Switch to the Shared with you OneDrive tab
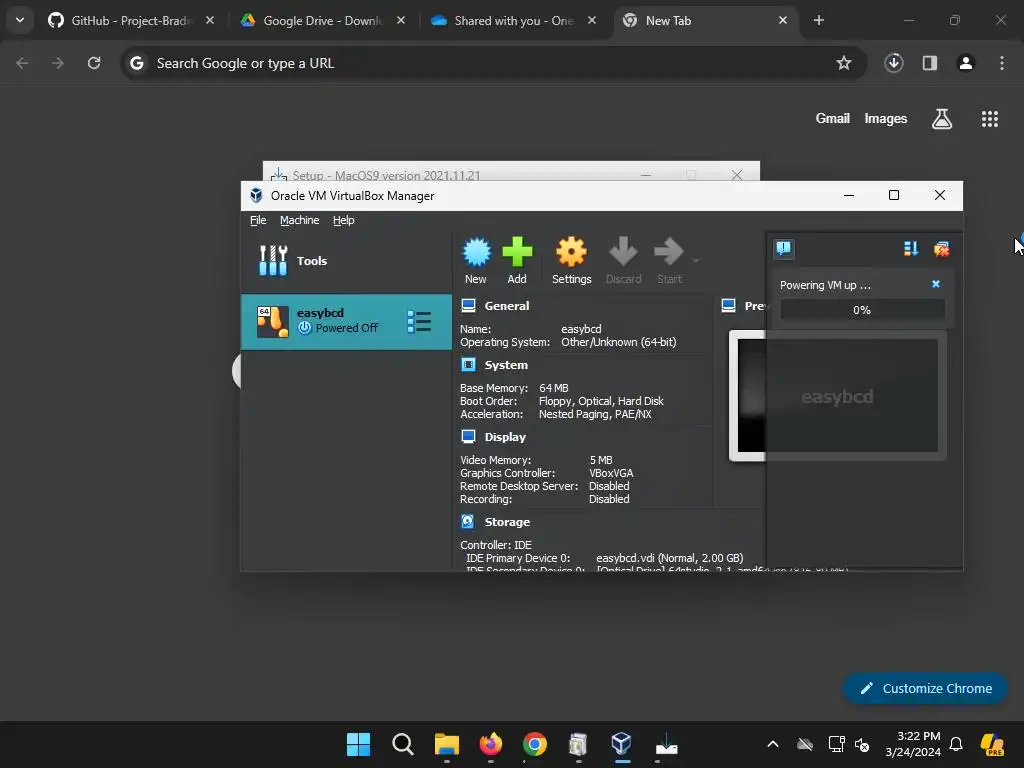This screenshot has height=768, width=1024. pyautogui.click(x=514, y=21)
